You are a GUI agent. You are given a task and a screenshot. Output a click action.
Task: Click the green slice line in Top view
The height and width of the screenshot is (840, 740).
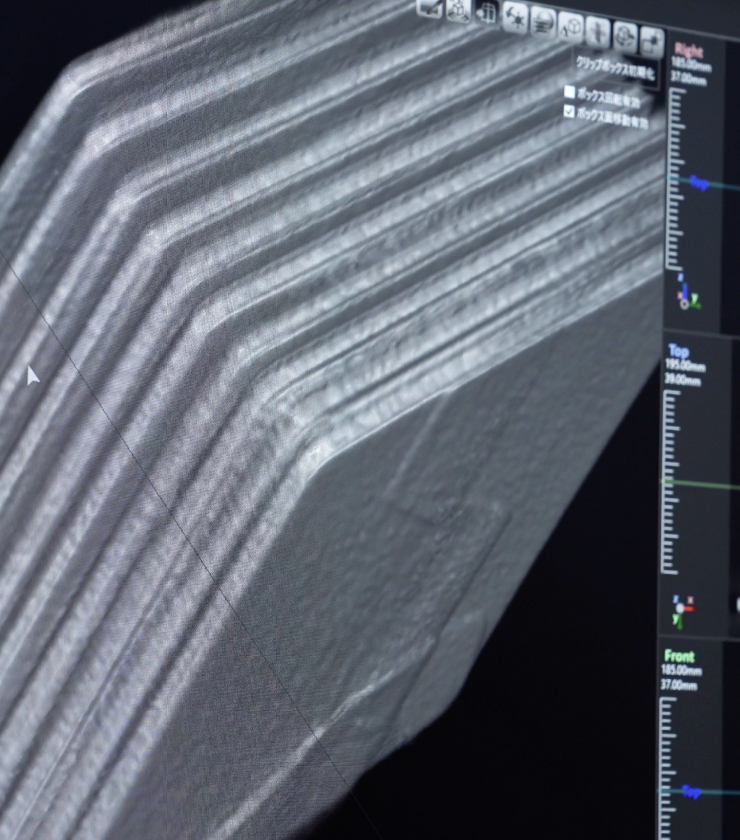pos(700,486)
